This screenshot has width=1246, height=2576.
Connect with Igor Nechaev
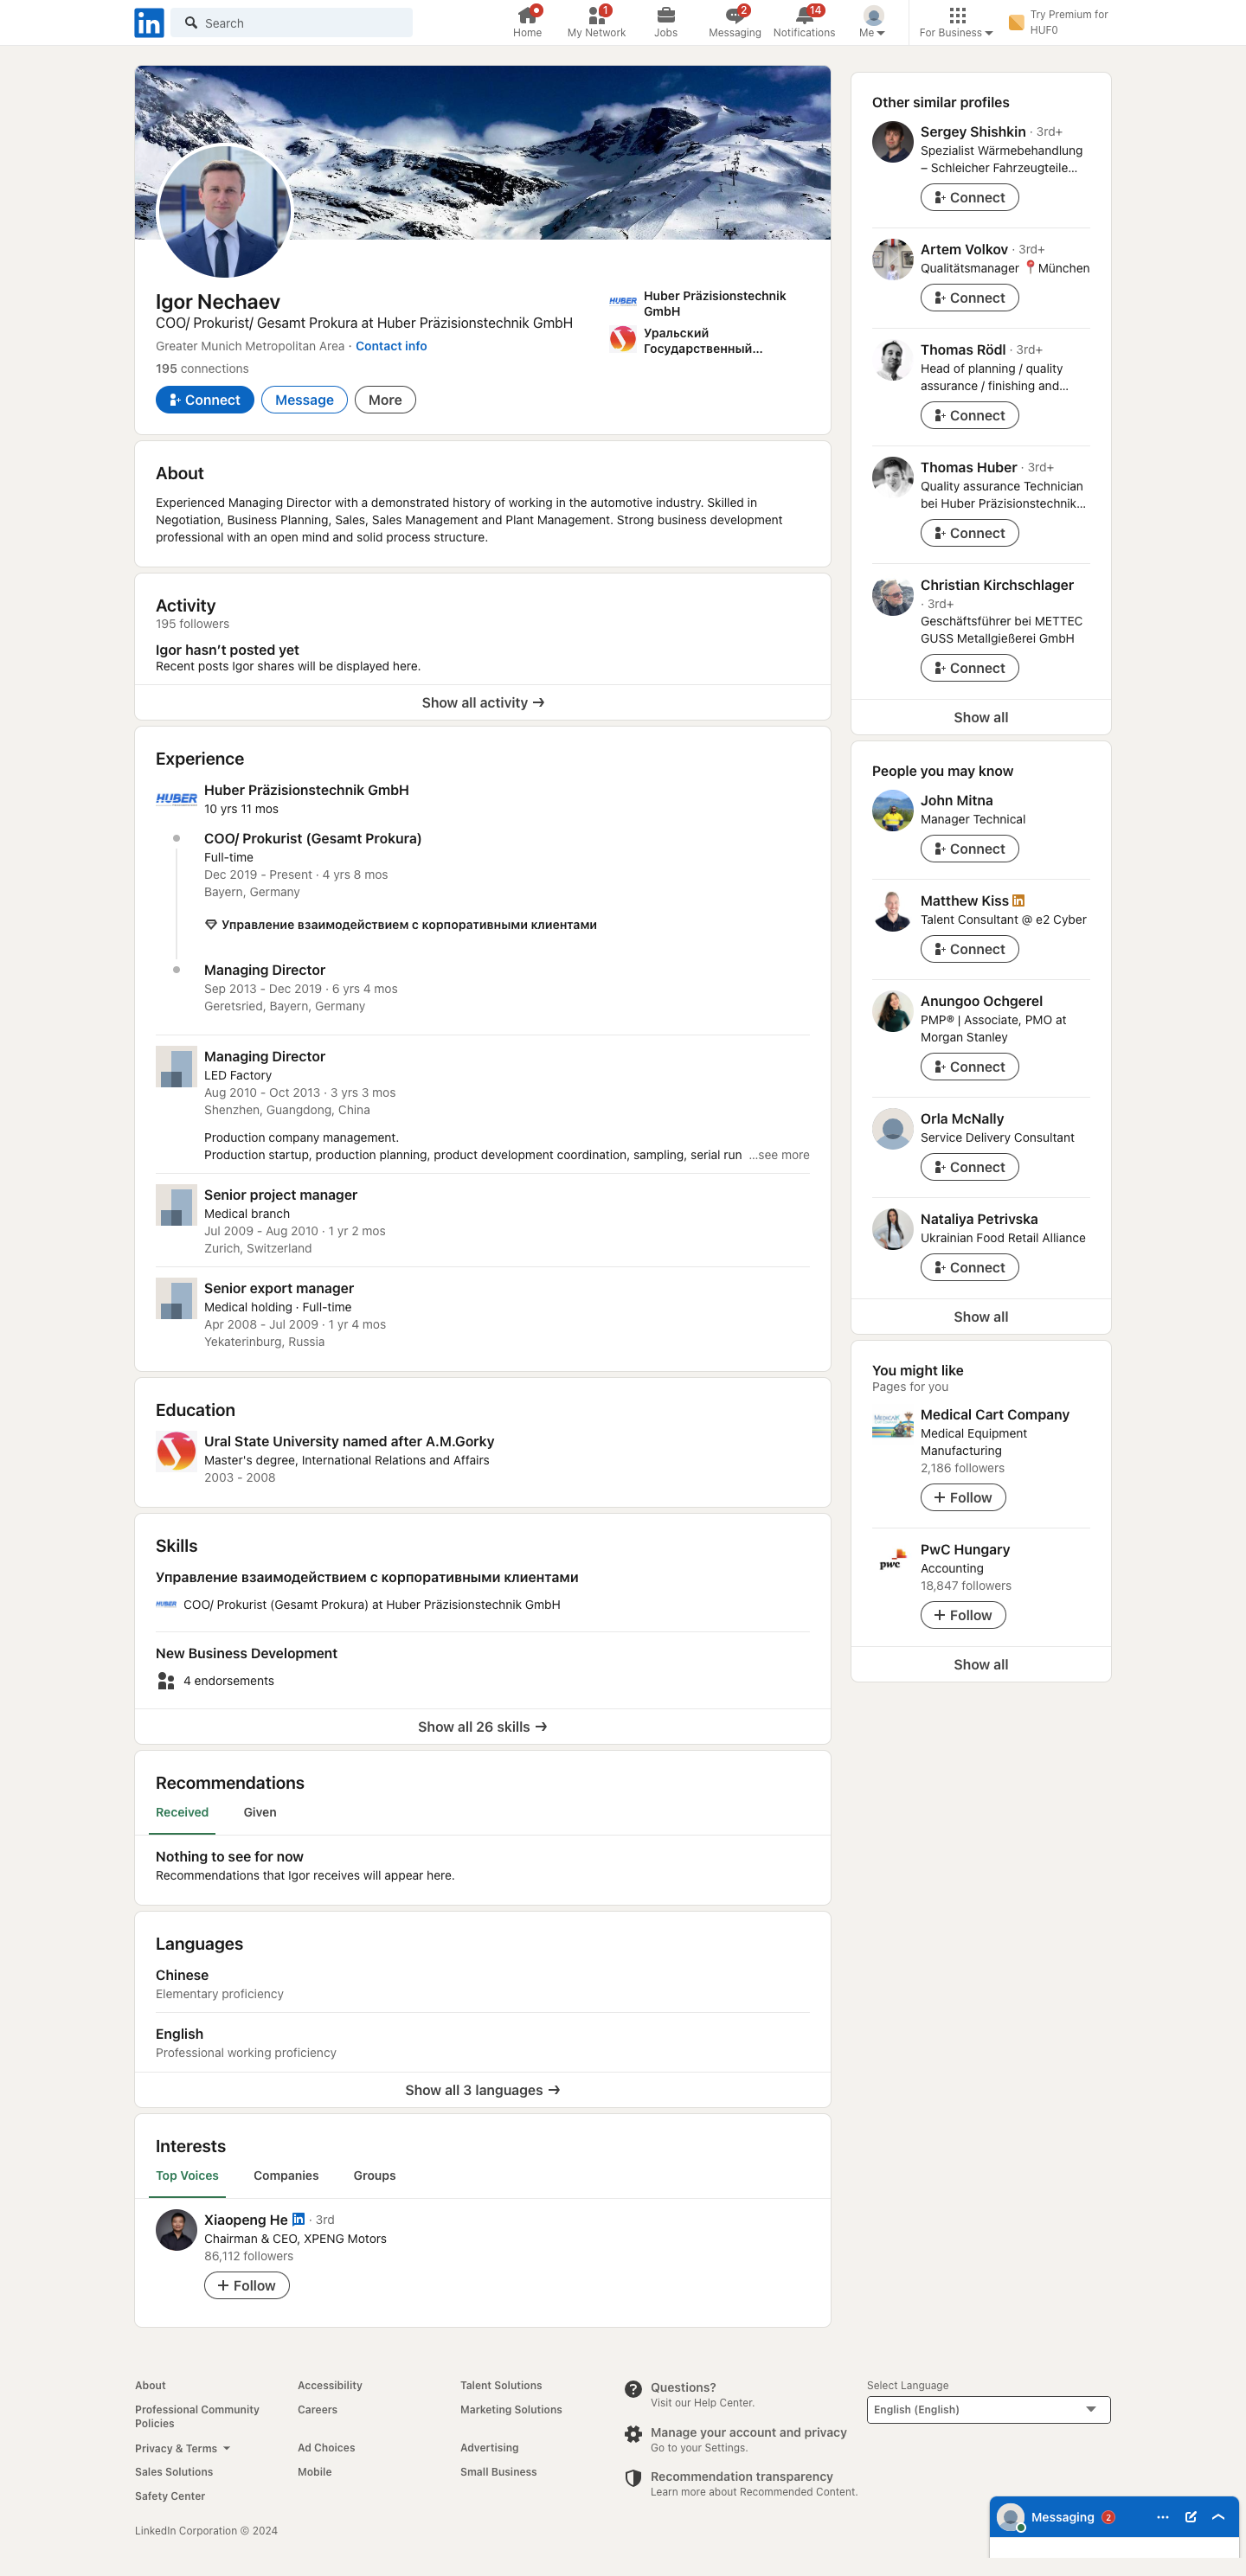204,400
